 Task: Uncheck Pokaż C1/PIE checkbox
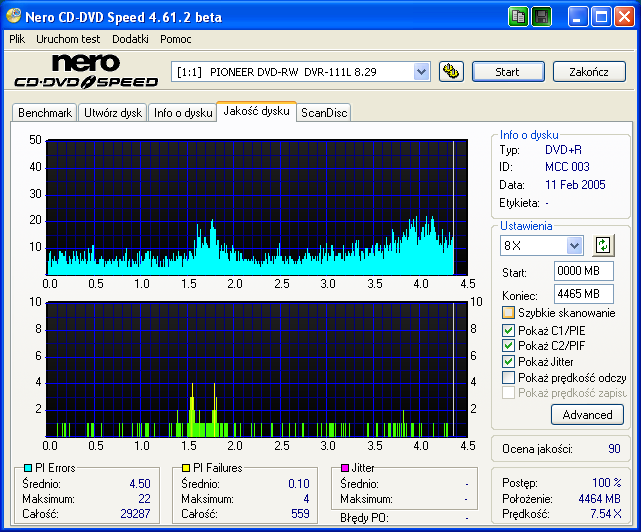tap(508, 330)
